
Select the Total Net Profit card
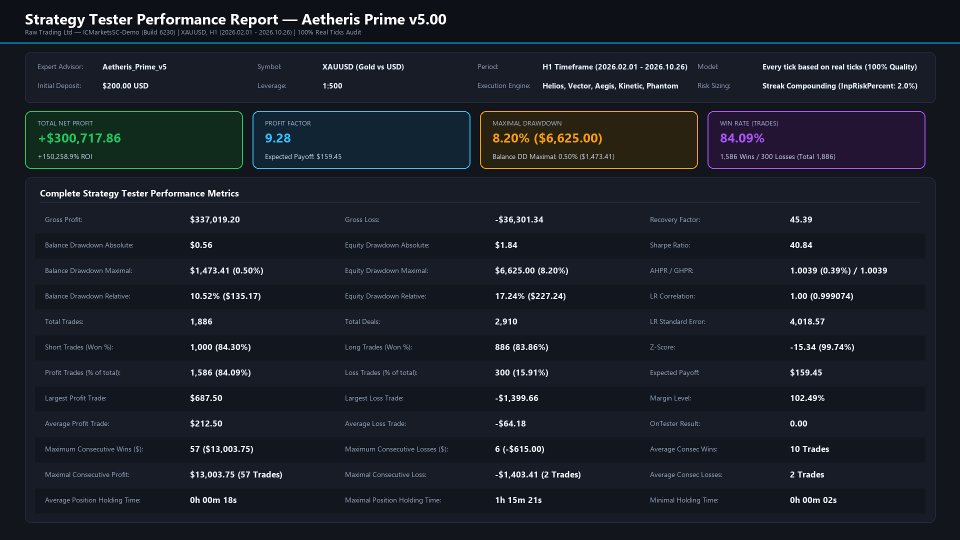coord(134,140)
